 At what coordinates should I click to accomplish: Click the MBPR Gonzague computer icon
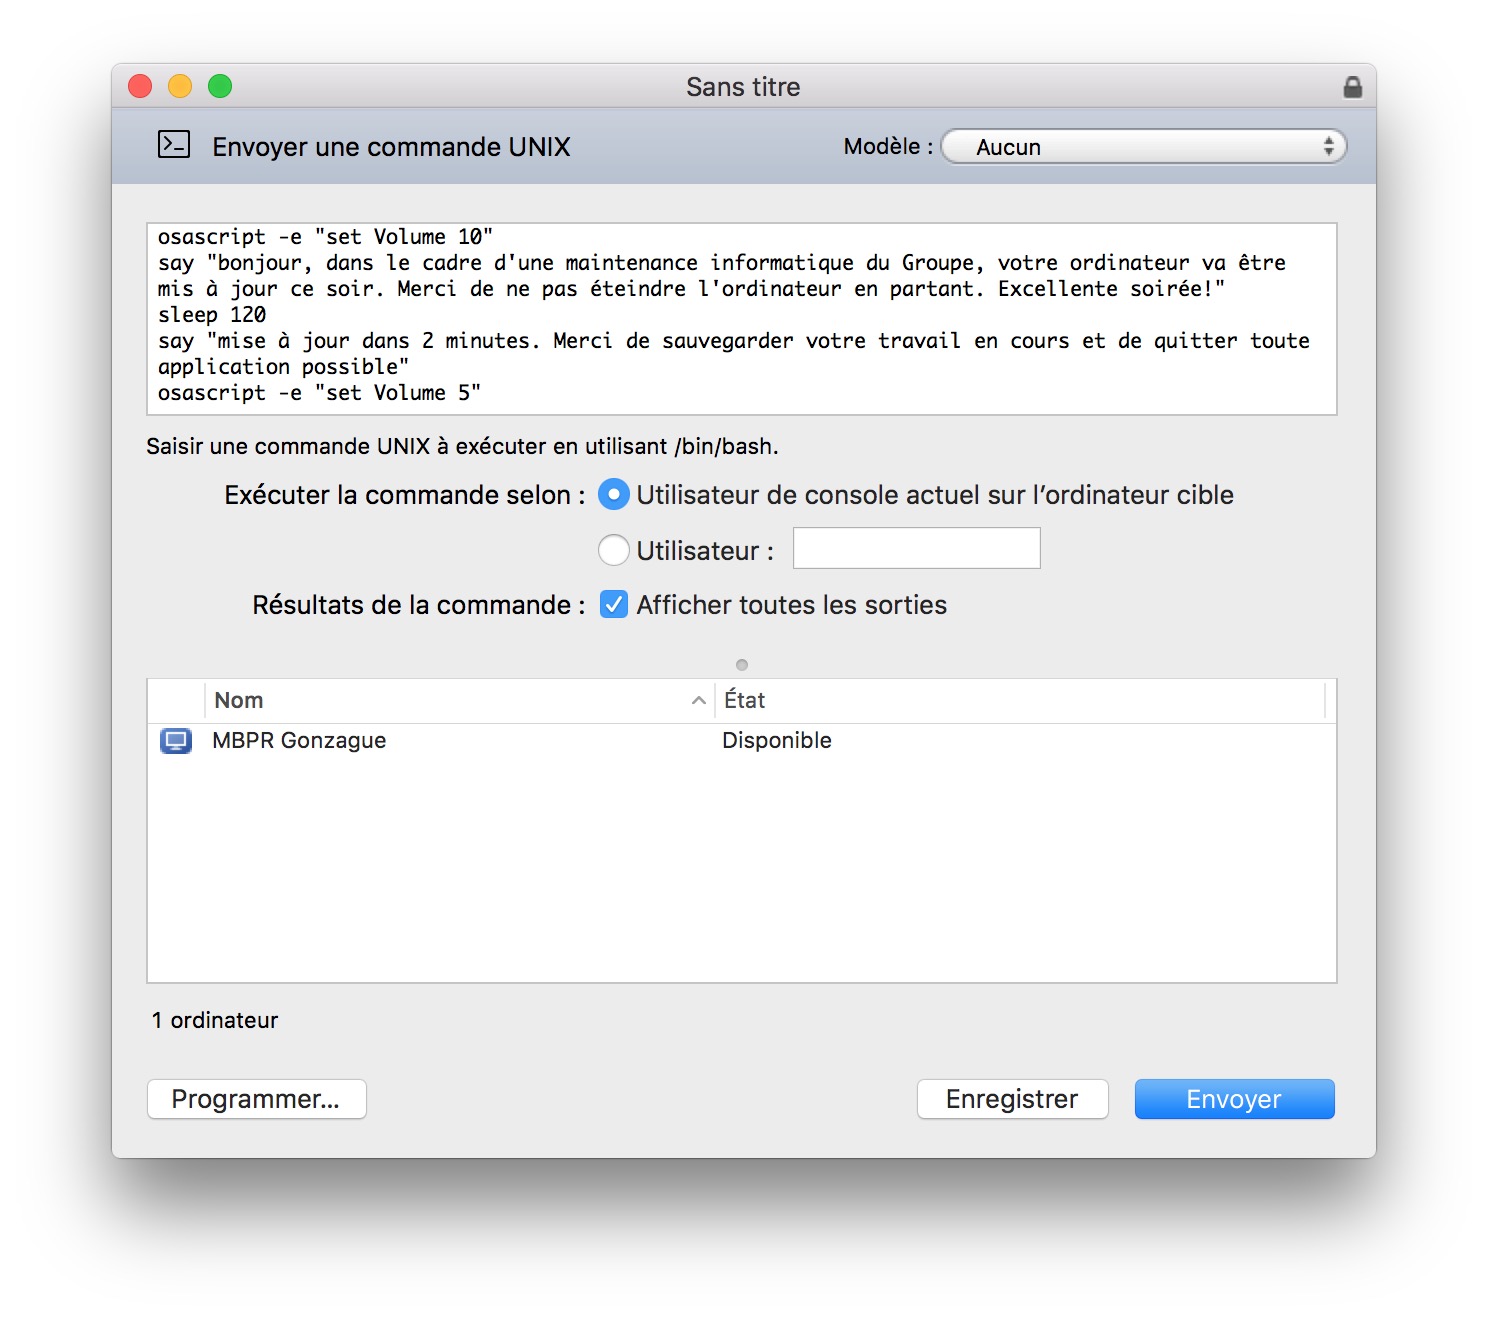(x=176, y=741)
